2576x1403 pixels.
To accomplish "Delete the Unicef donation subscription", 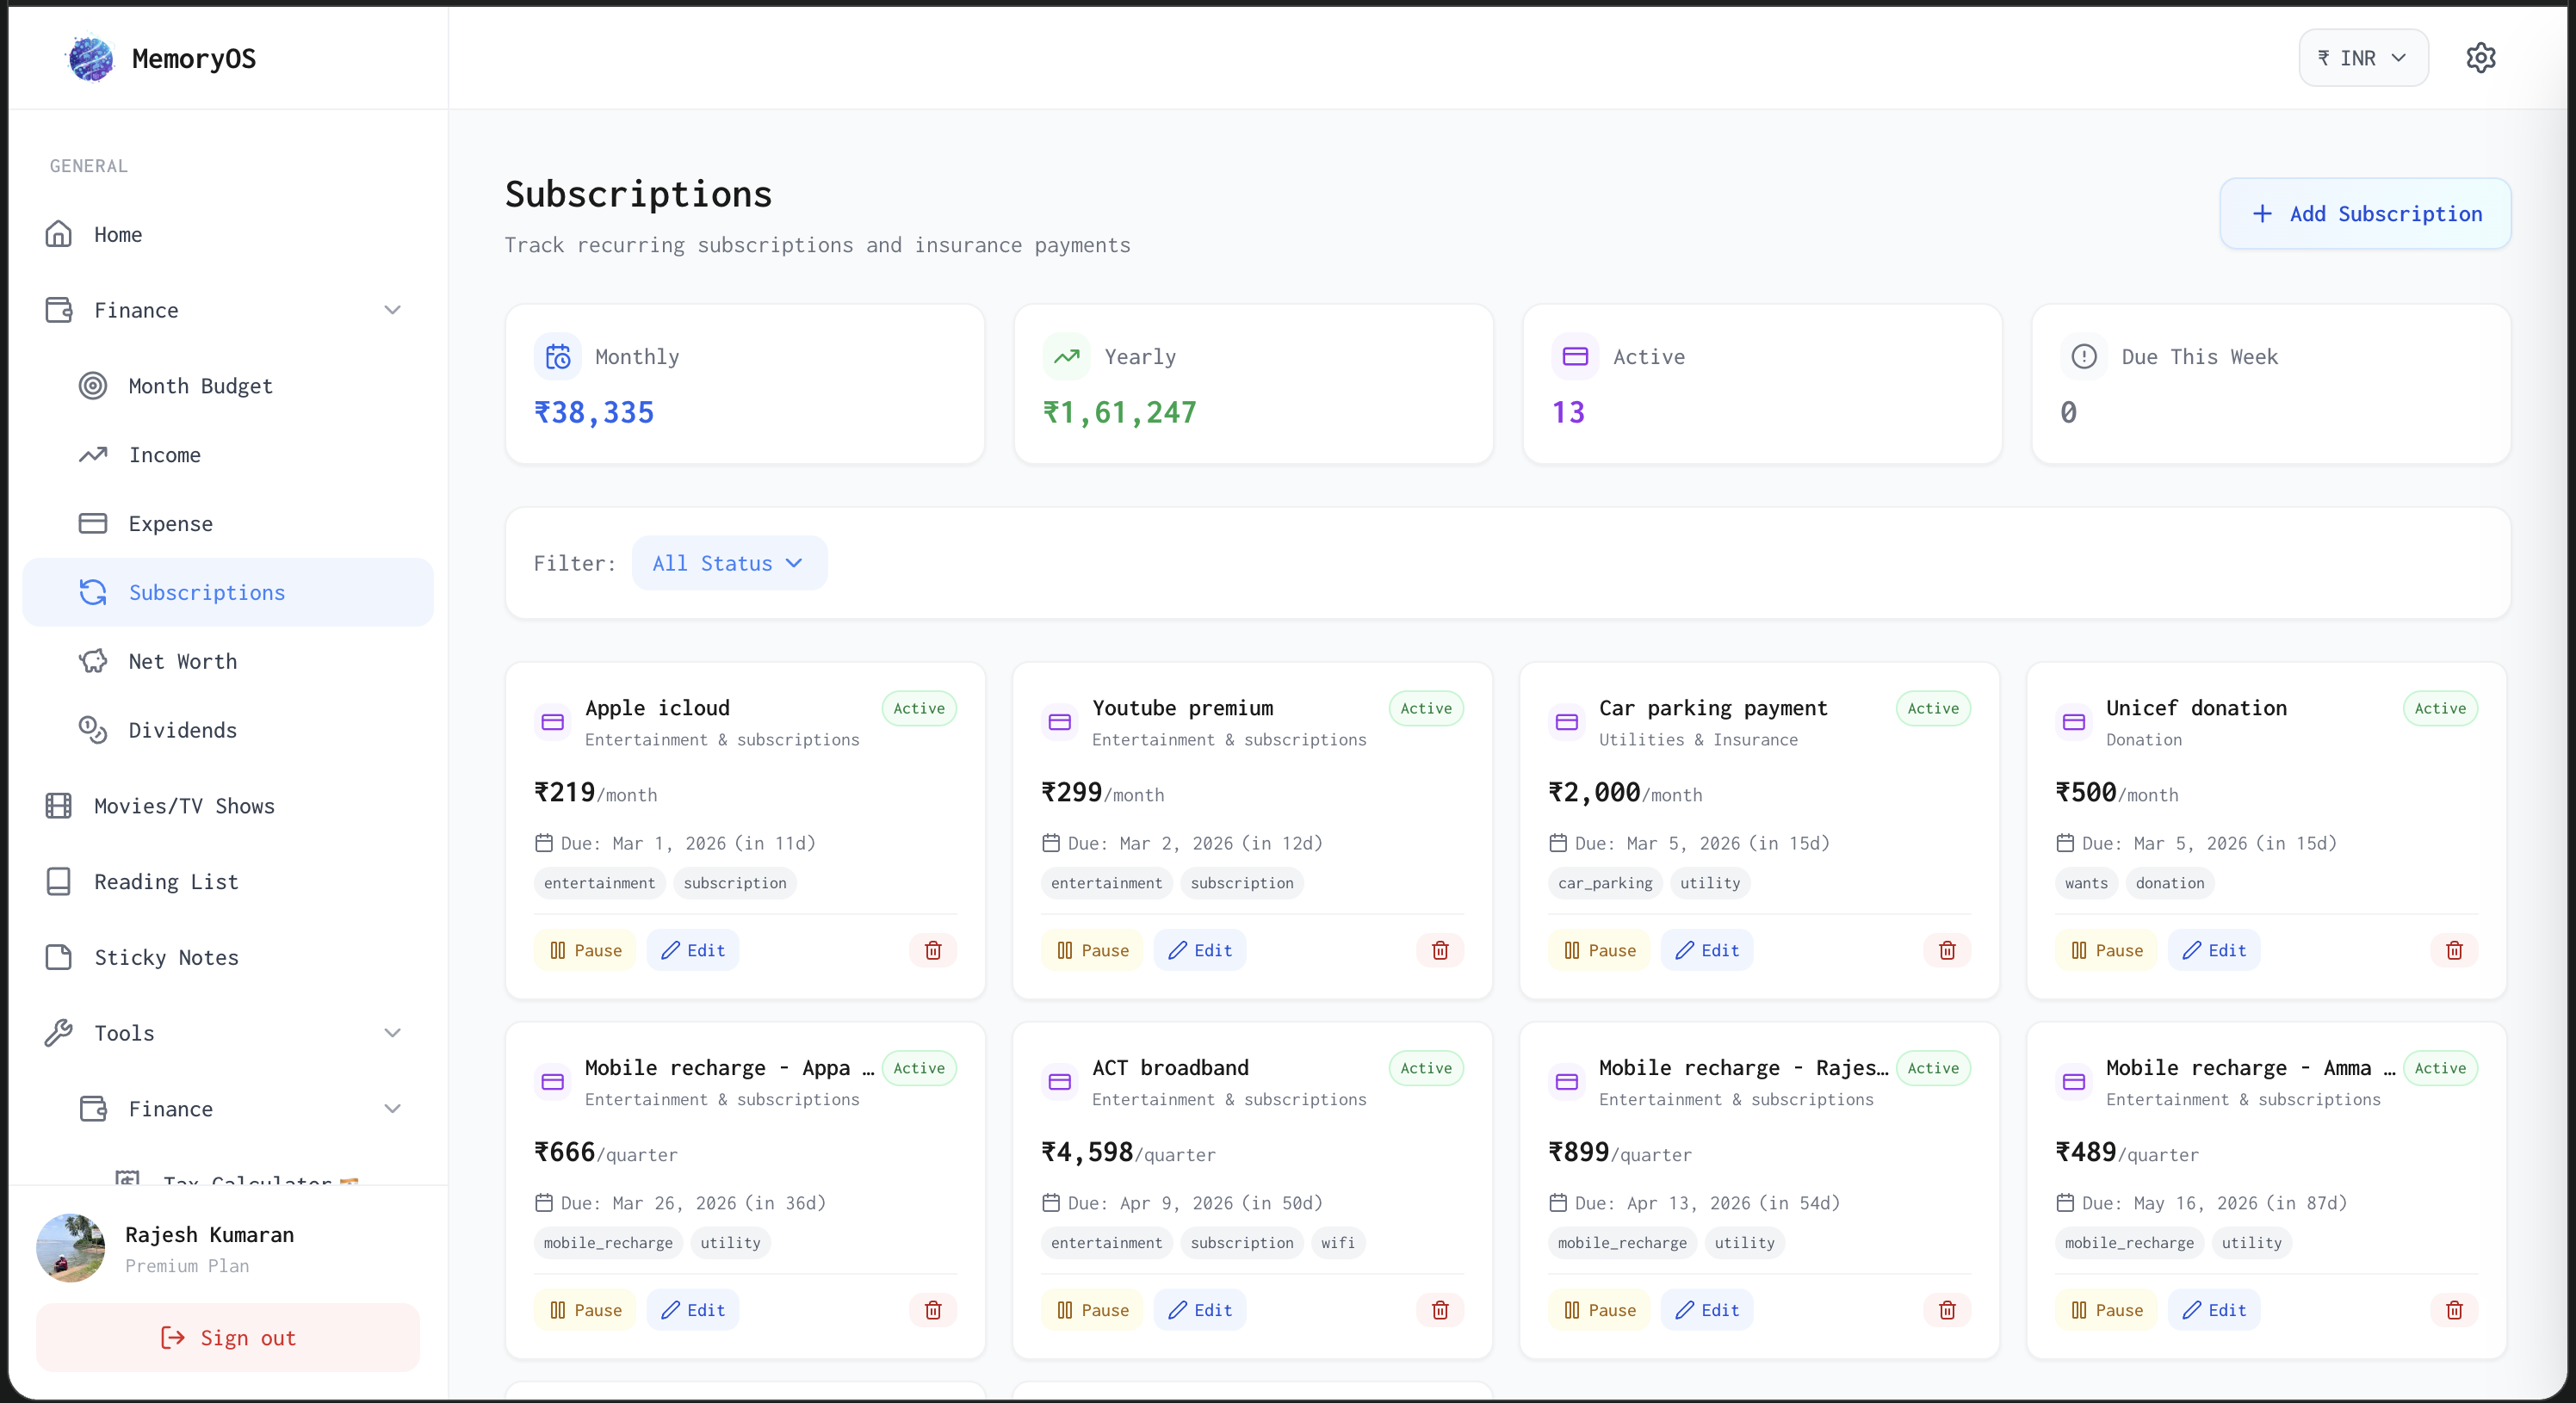I will pyautogui.click(x=2453, y=950).
